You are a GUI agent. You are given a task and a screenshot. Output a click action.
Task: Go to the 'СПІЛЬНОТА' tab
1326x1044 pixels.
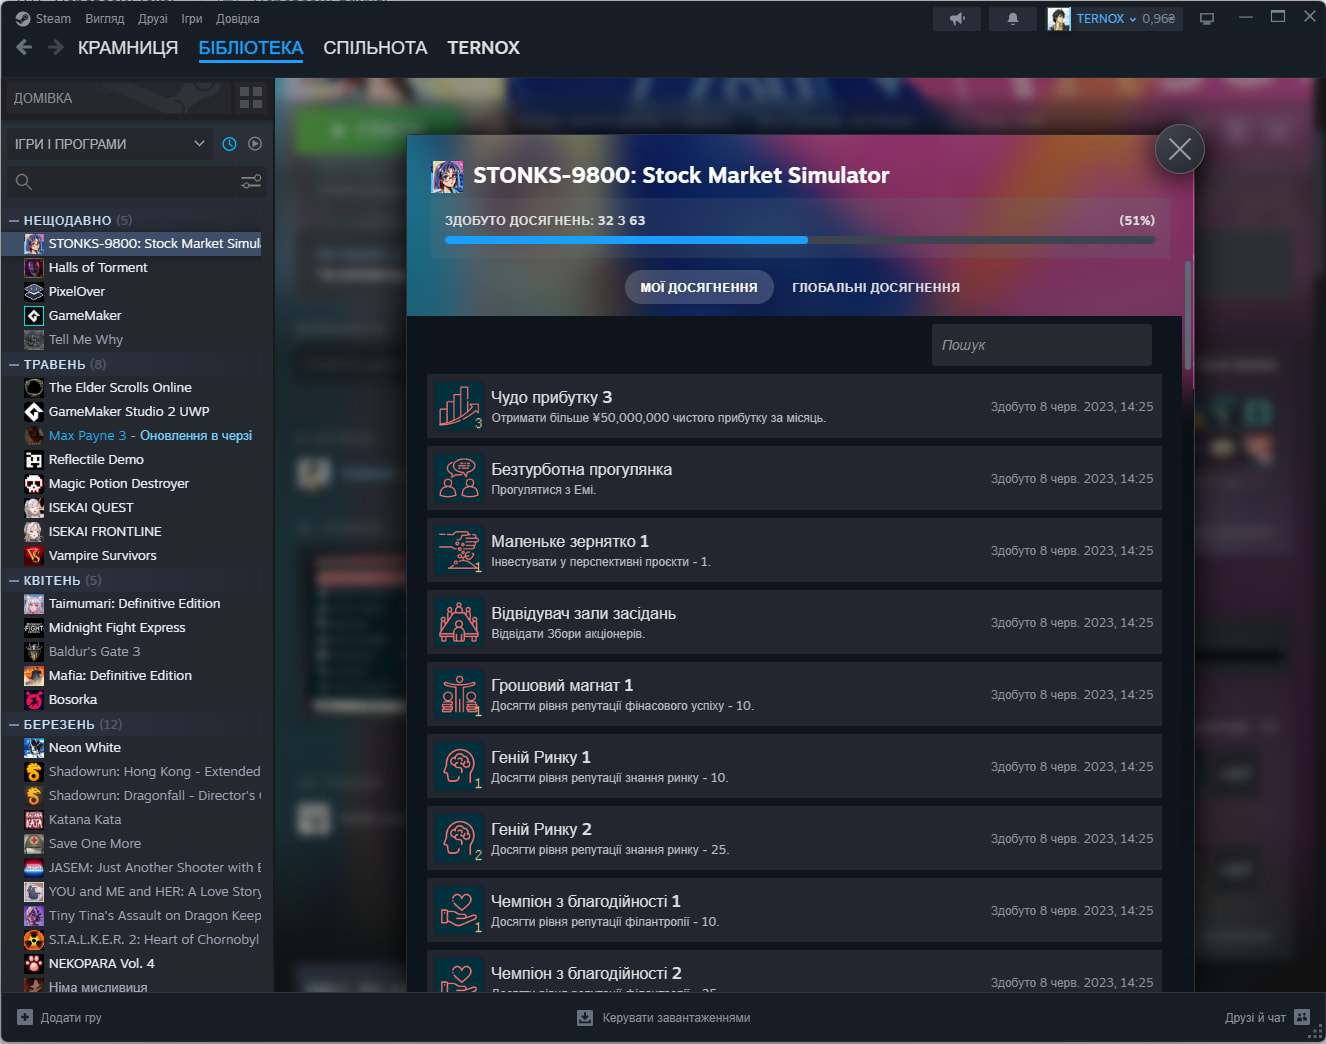(x=375, y=48)
